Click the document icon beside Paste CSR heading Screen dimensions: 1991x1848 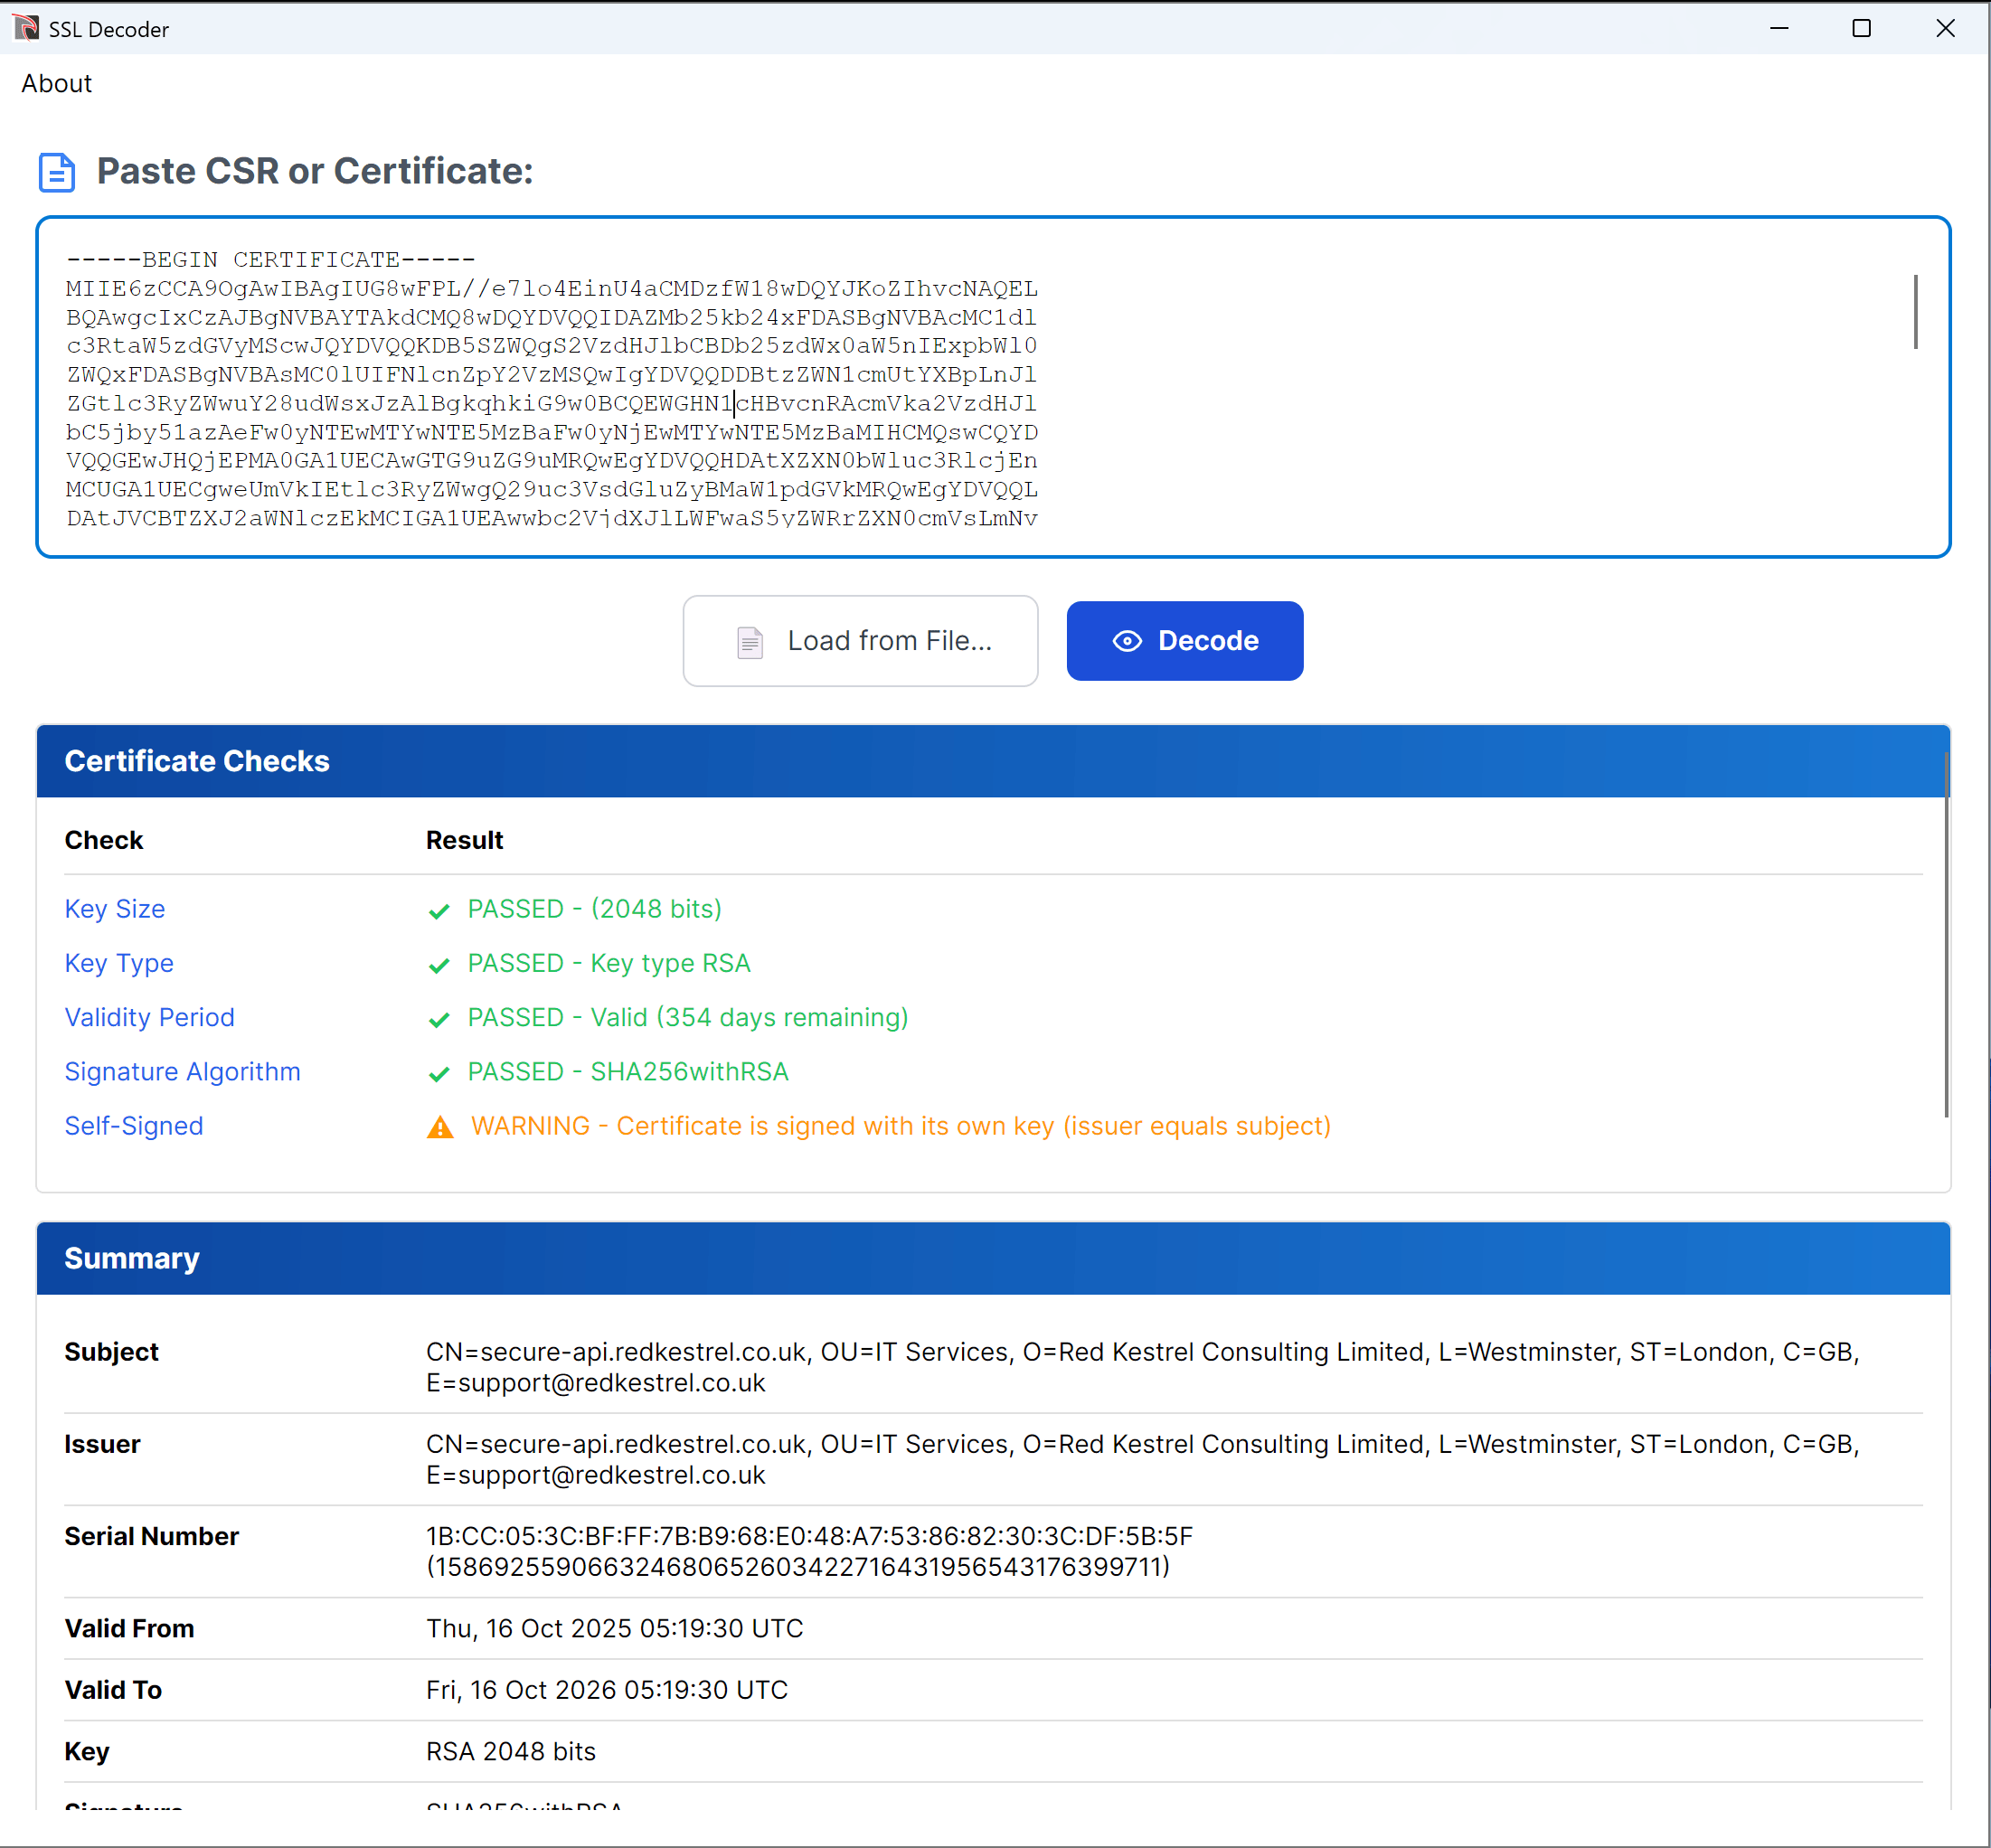(56, 172)
